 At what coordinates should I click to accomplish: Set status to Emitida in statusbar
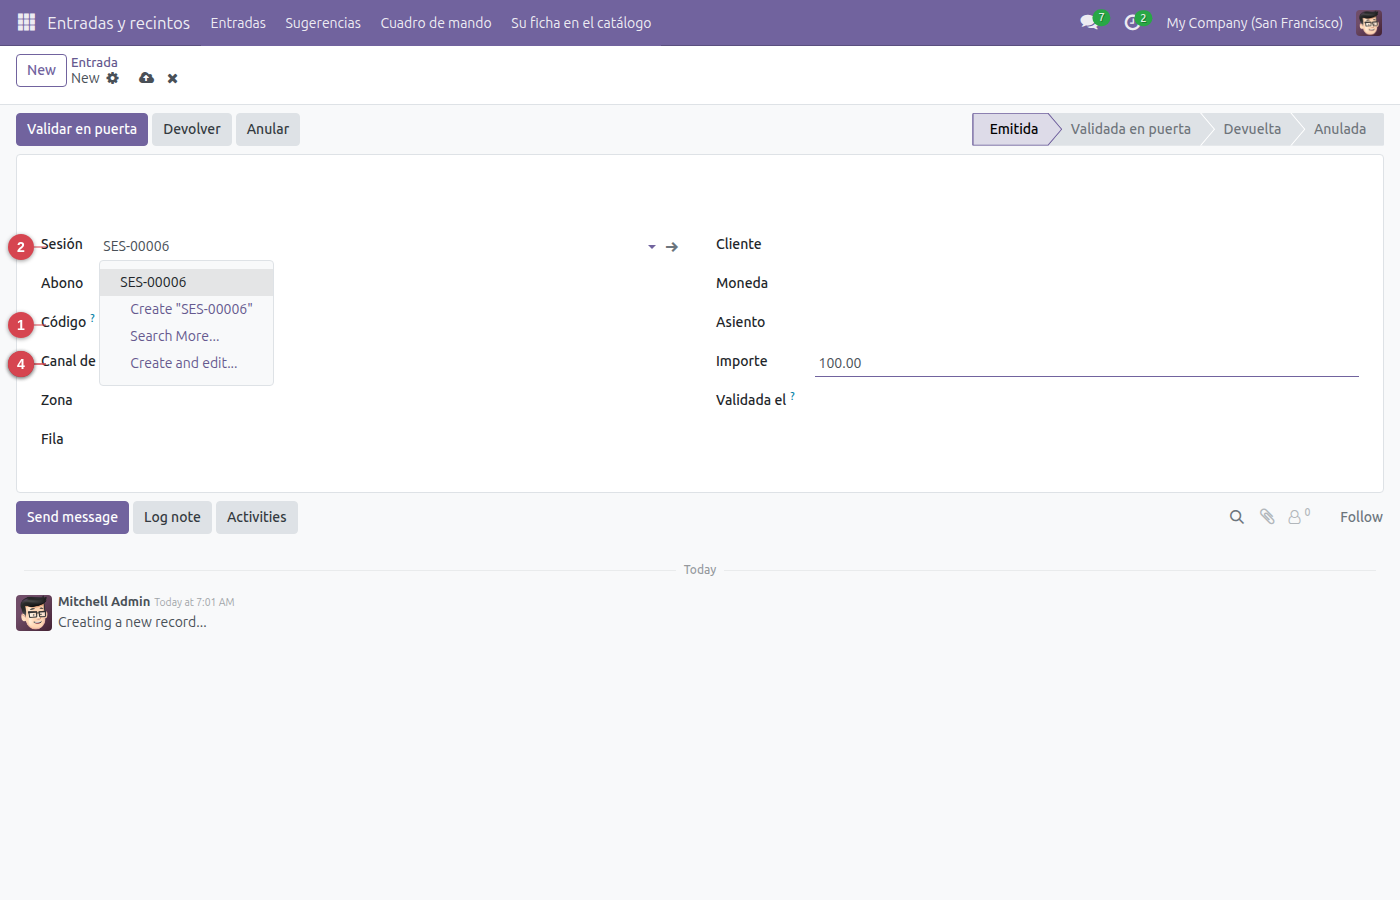pos(1013,129)
